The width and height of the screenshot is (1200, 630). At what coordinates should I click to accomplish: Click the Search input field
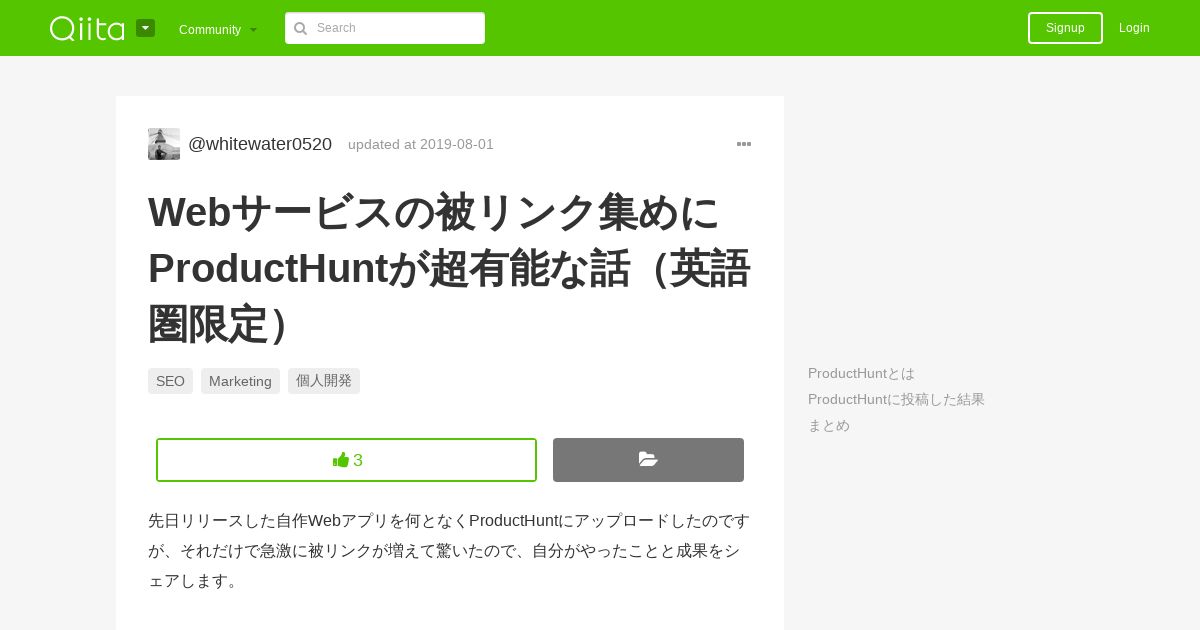click(x=385, y=28)
